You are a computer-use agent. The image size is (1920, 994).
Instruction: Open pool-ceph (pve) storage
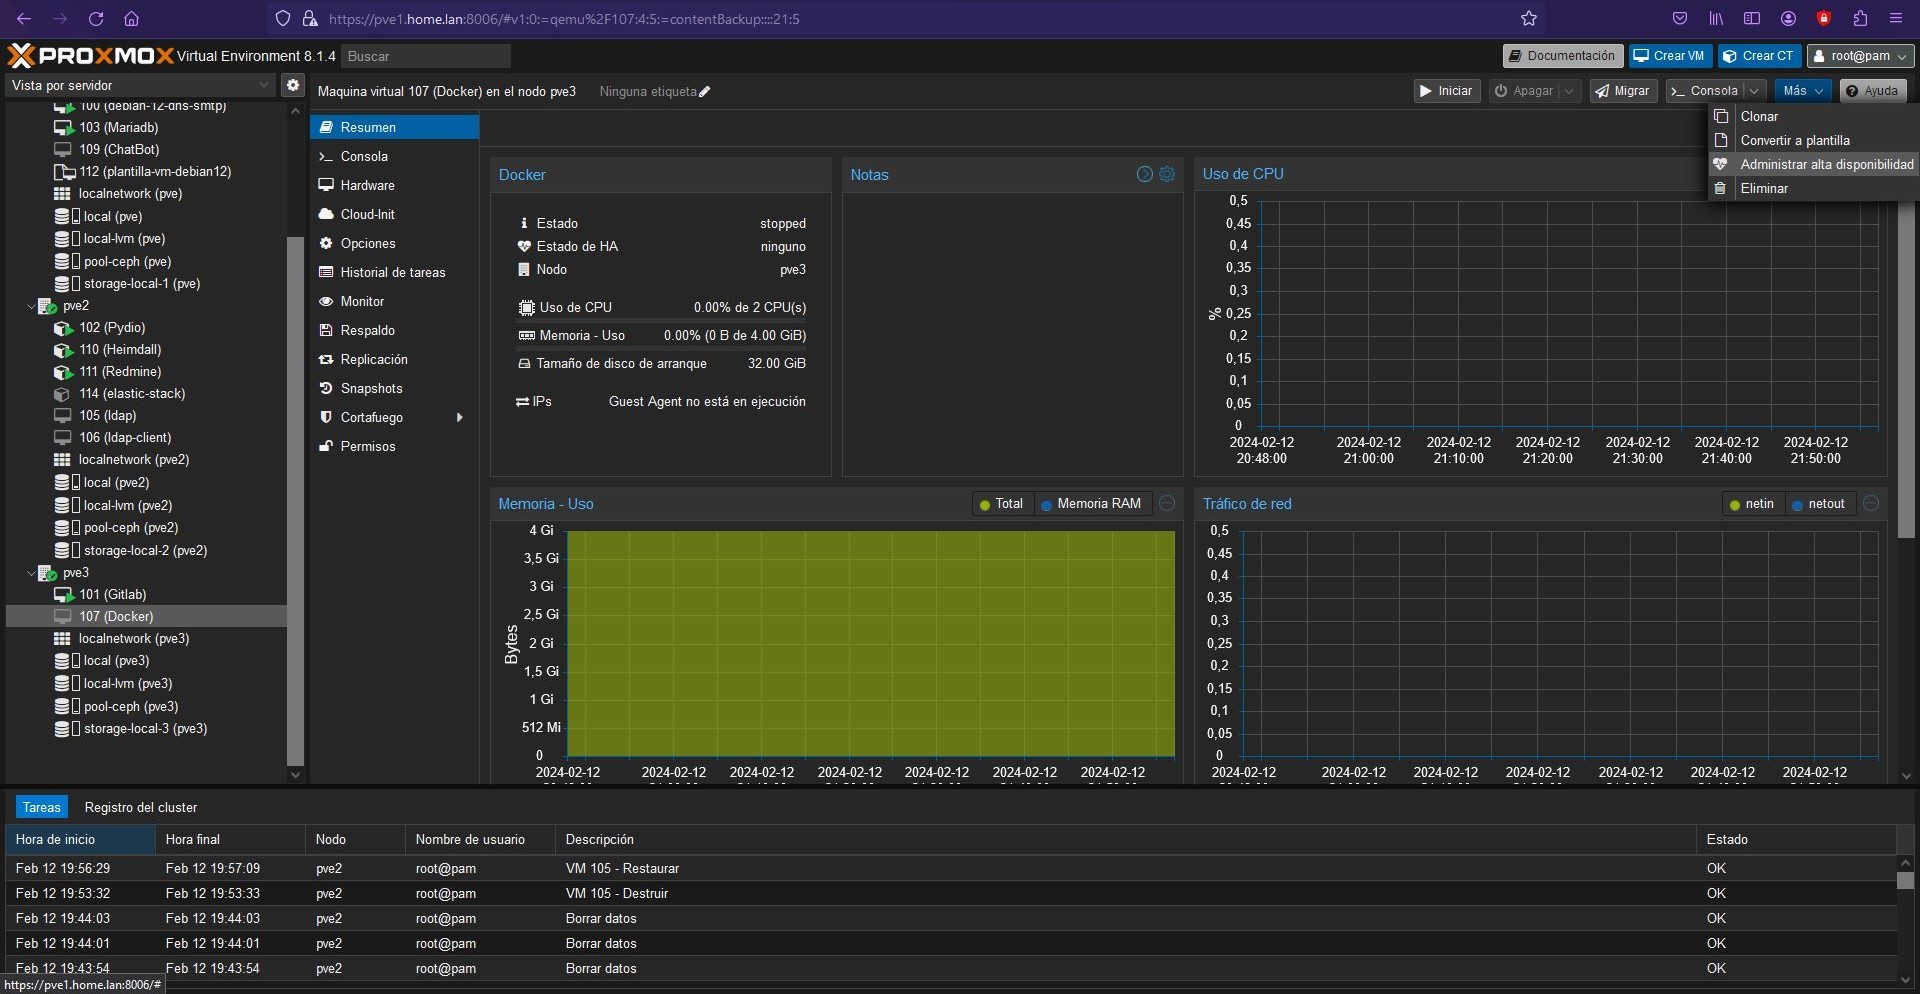126,261
